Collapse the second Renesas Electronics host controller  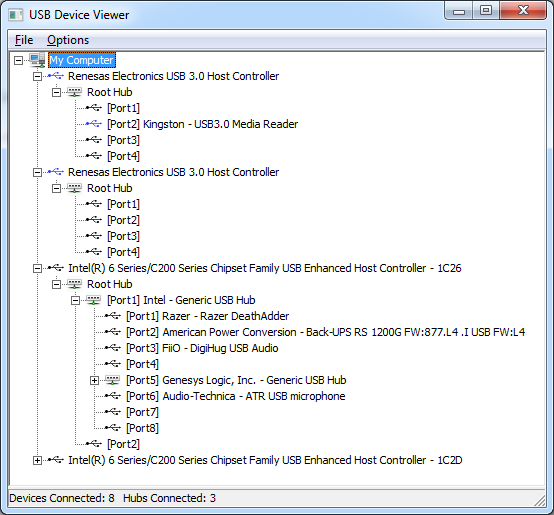(37, 172)
